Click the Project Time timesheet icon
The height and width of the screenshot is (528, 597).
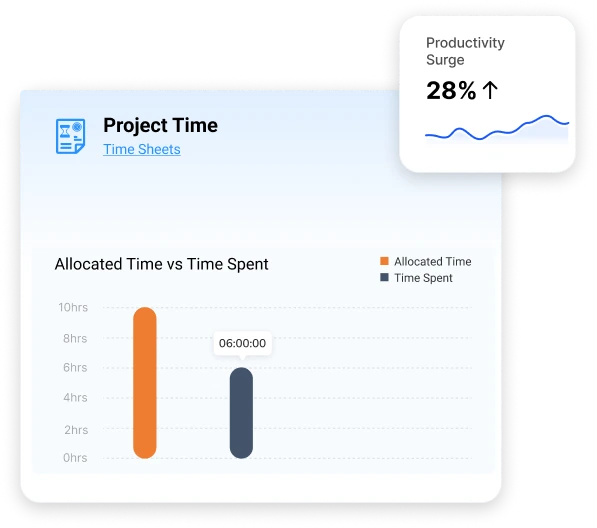tap(70, 136)
